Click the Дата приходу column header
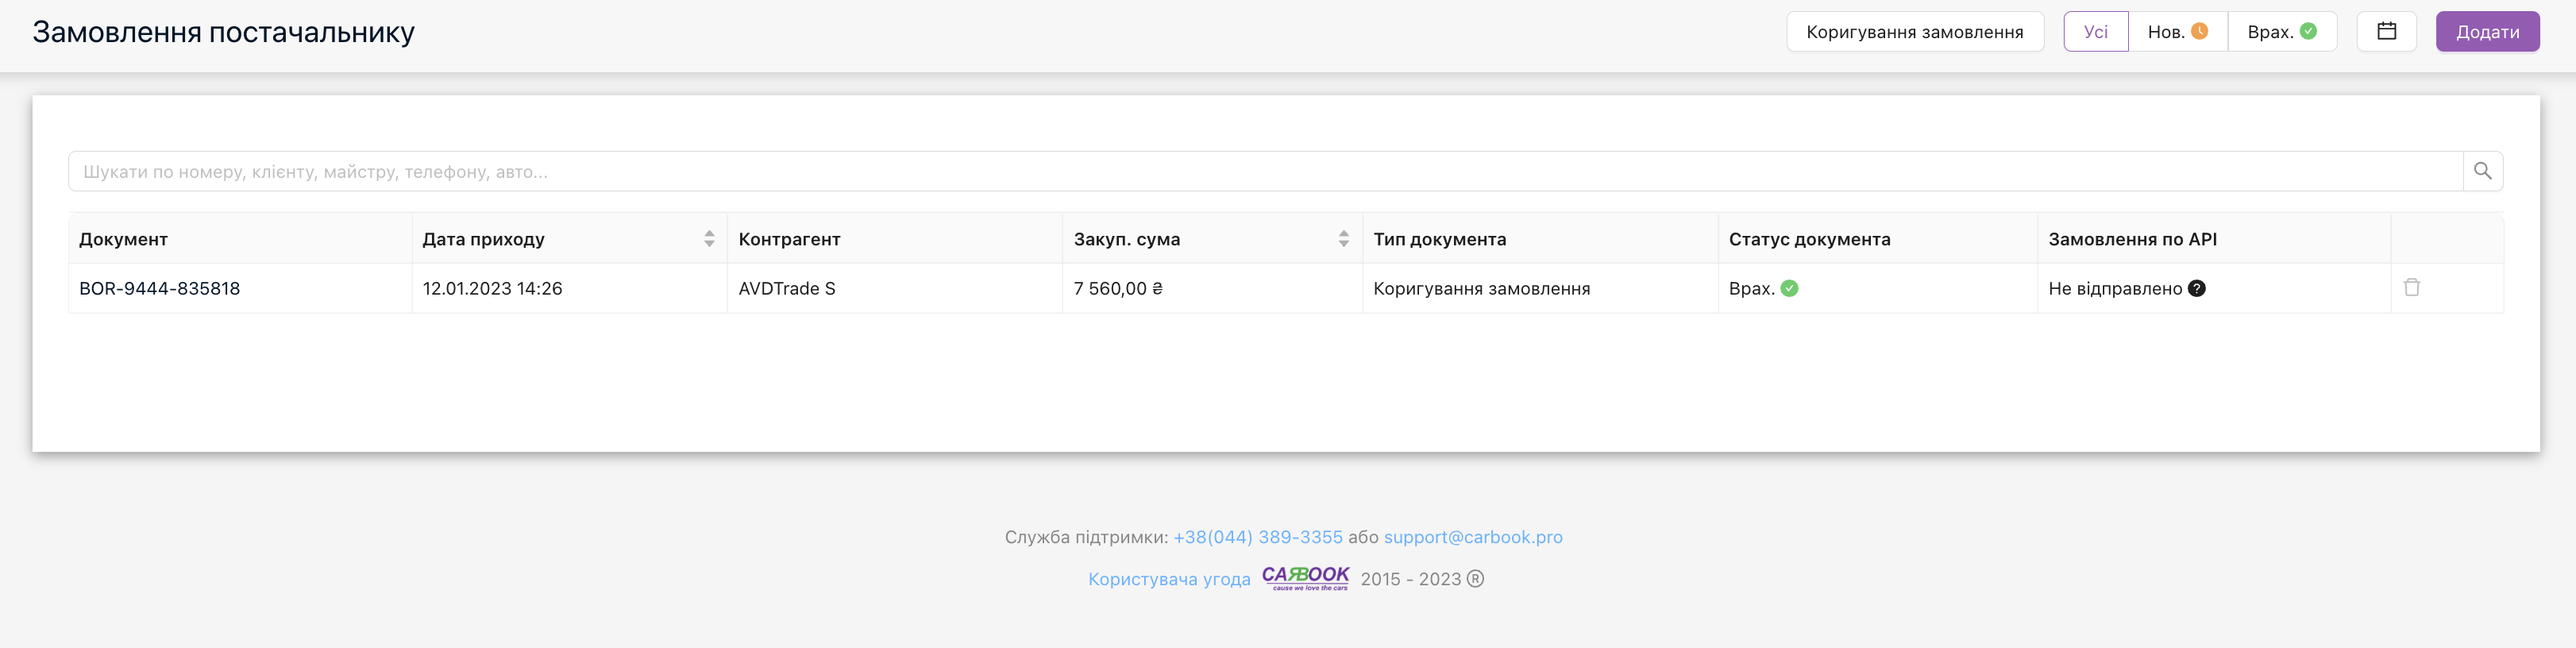 (484, 239)
